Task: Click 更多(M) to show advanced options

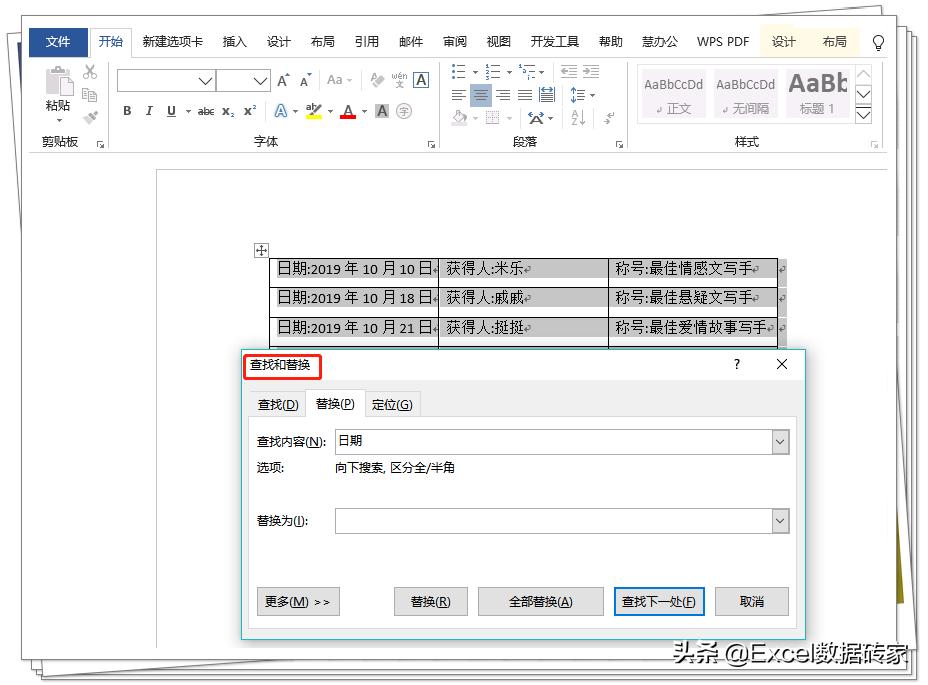Action: pos(297,601)
